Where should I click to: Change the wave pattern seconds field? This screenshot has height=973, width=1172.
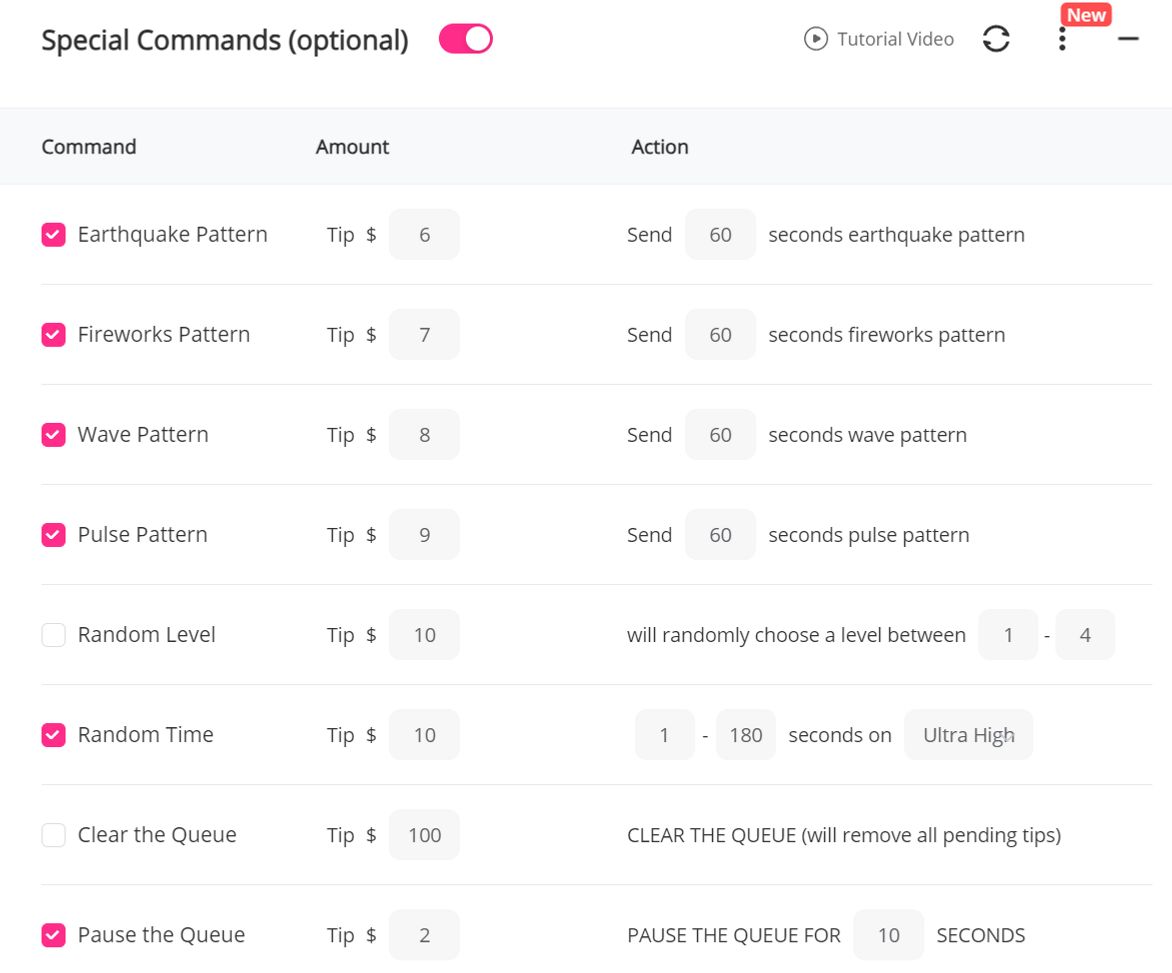(720, 435)
